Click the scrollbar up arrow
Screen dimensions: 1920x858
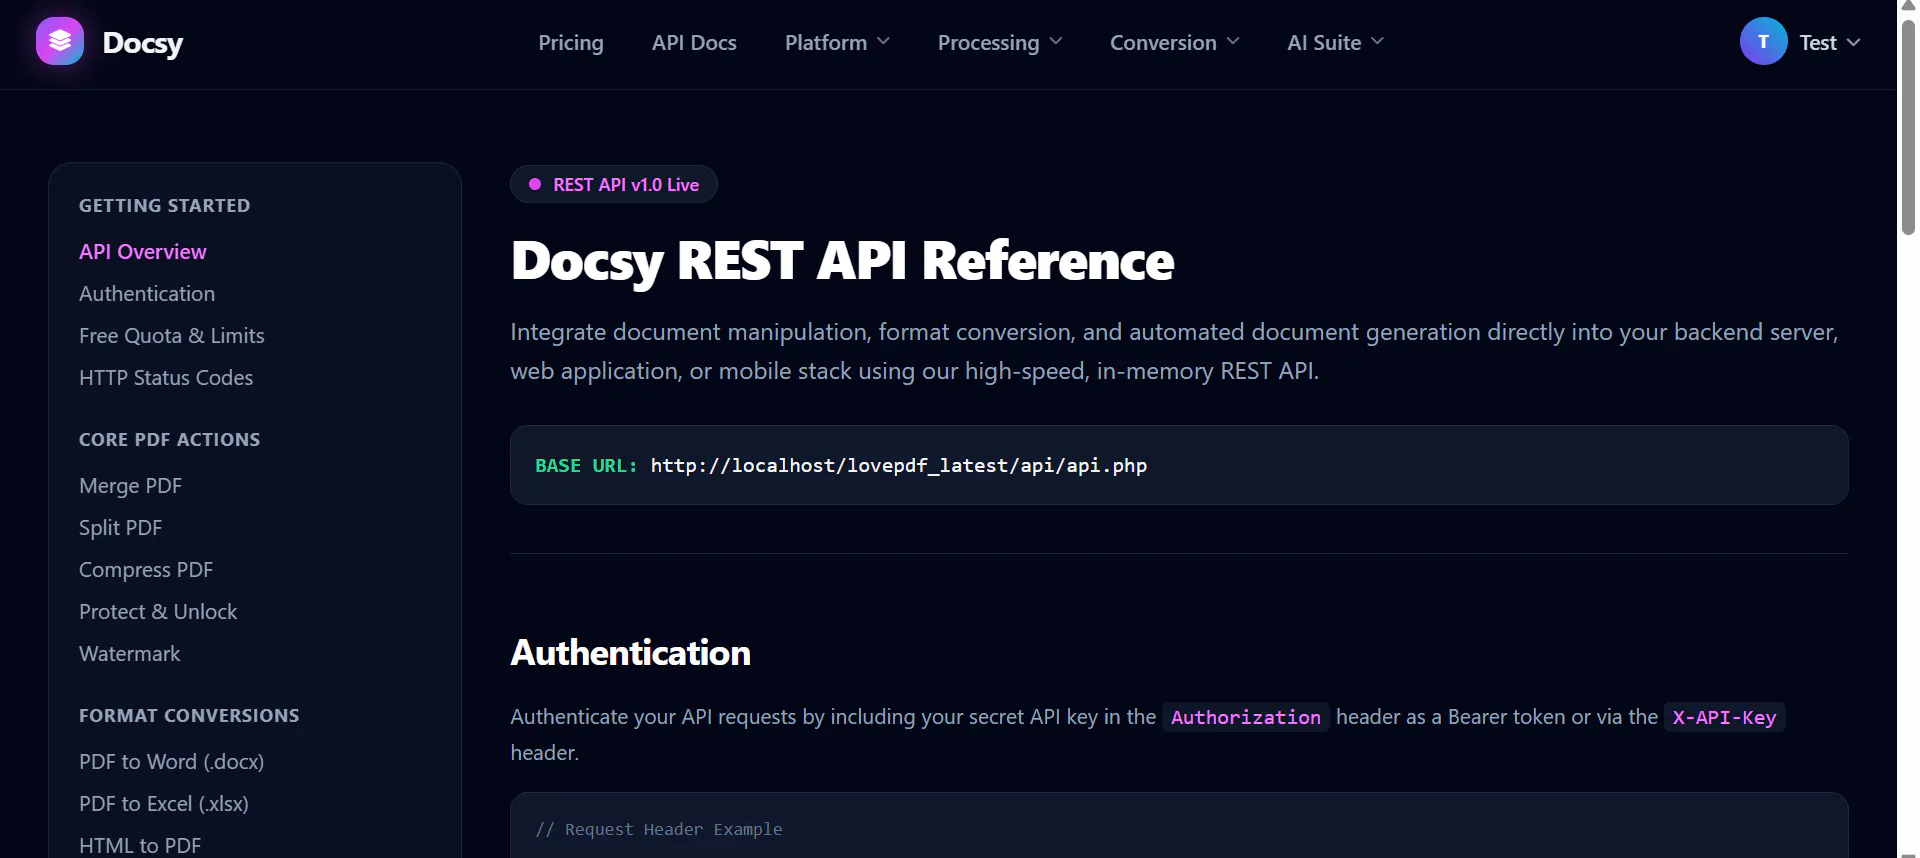point(1908,7)
